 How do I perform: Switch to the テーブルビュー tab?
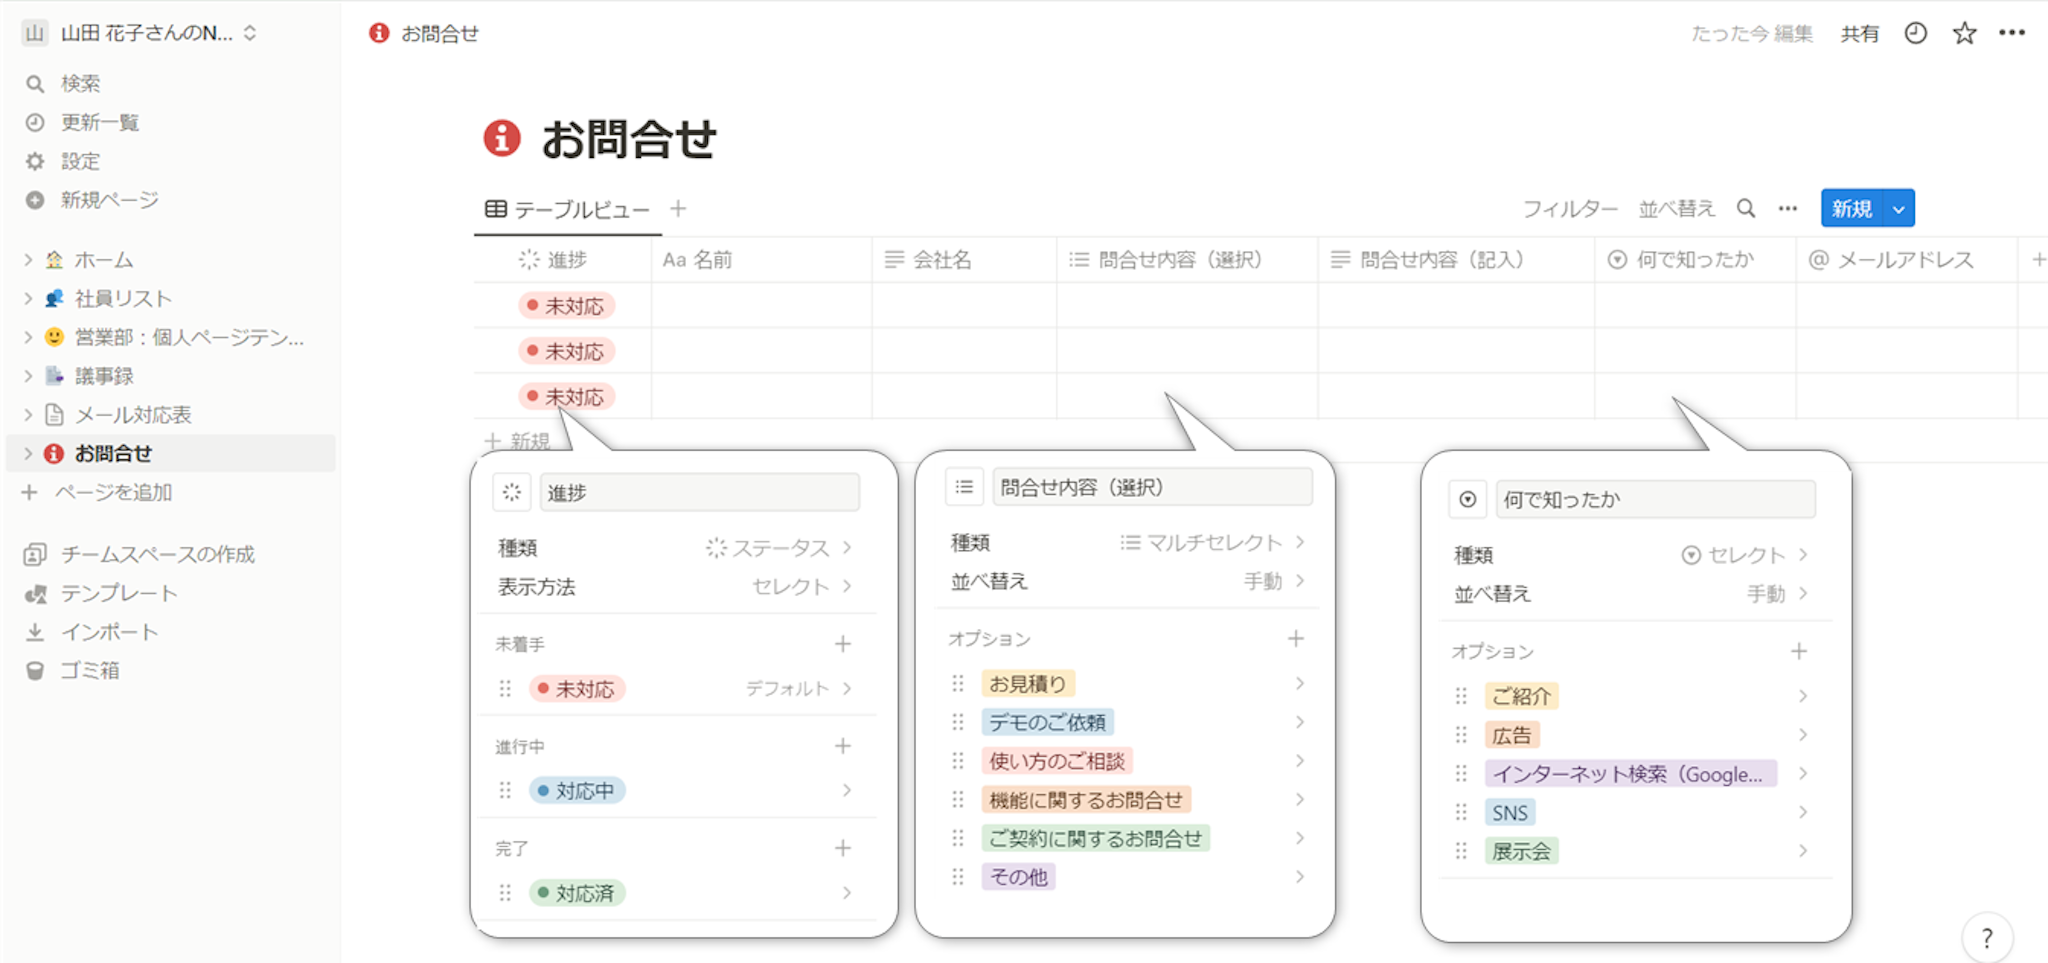point(568,209)
